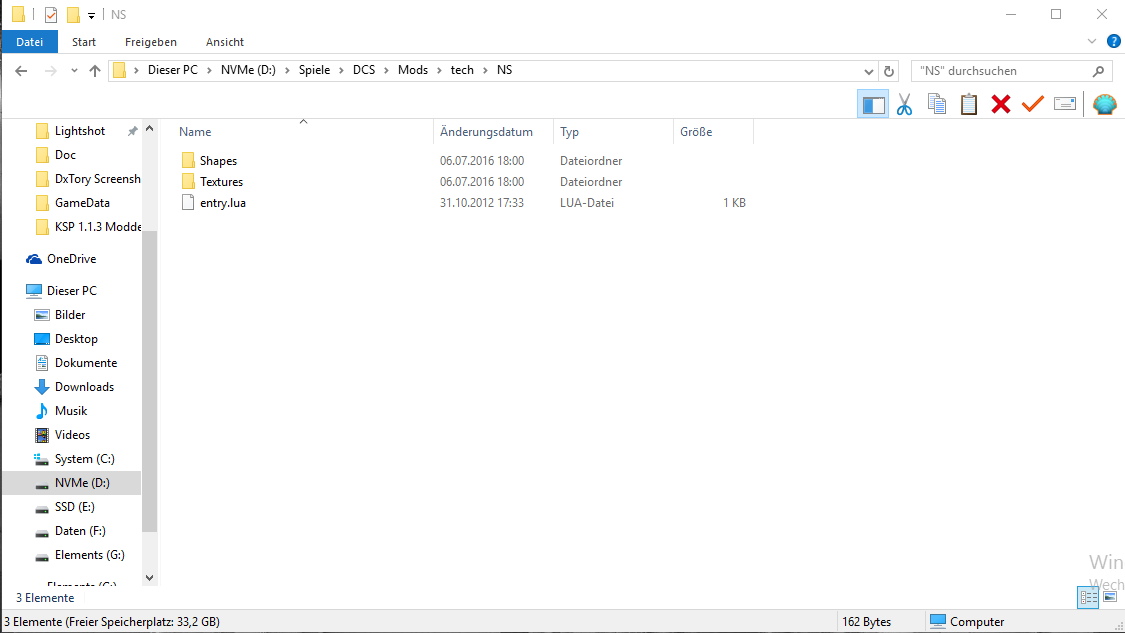Open the Doc folder in sidebar
The width and height of the screenshot is (1125, 633).
click(65, 154)
